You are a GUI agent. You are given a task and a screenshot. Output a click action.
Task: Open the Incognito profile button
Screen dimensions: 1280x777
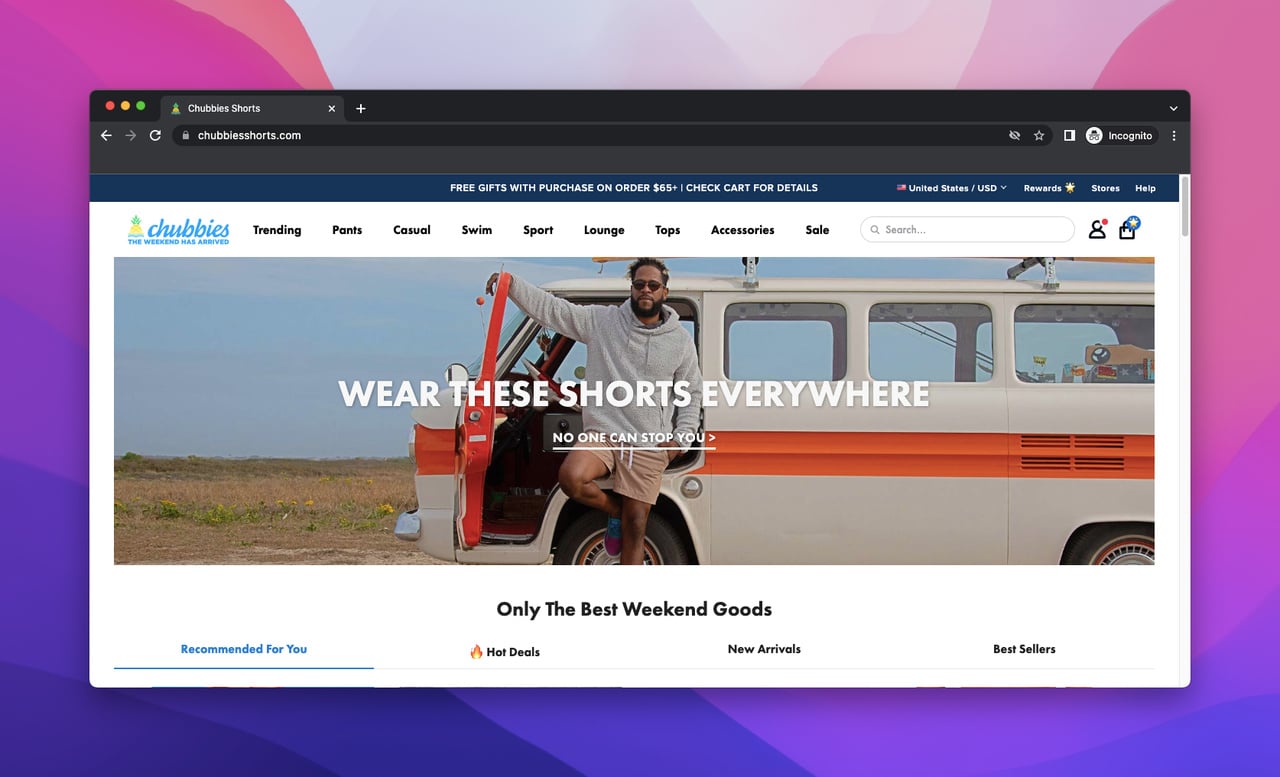tap(1120, 136)
